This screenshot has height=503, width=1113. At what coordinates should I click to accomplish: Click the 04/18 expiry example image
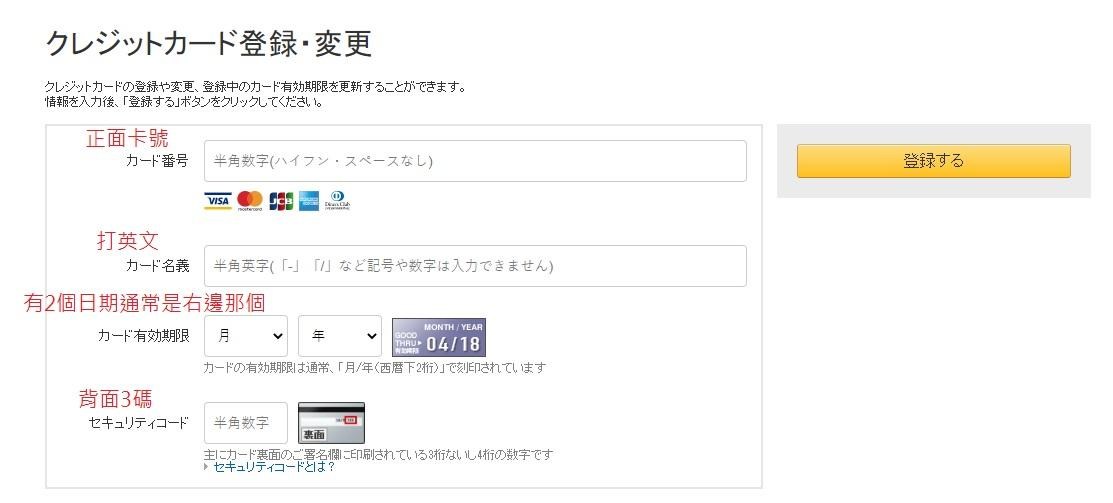[x=438, y=338]
